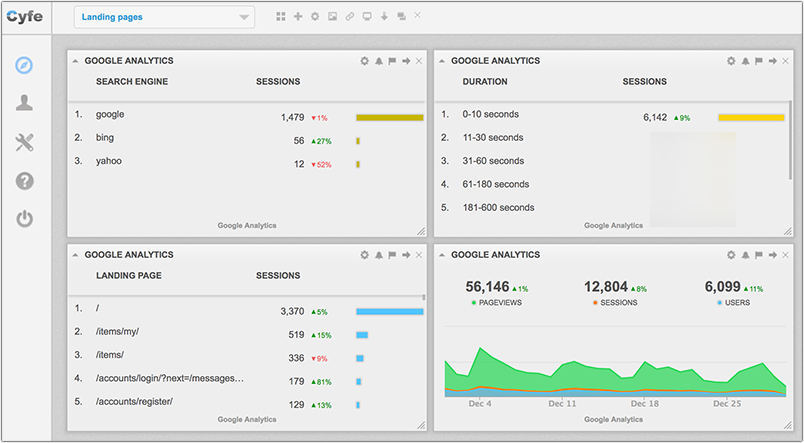Collapse the Search Engine widget
This screenshot has width=804, height=443.
coord(75,61)
